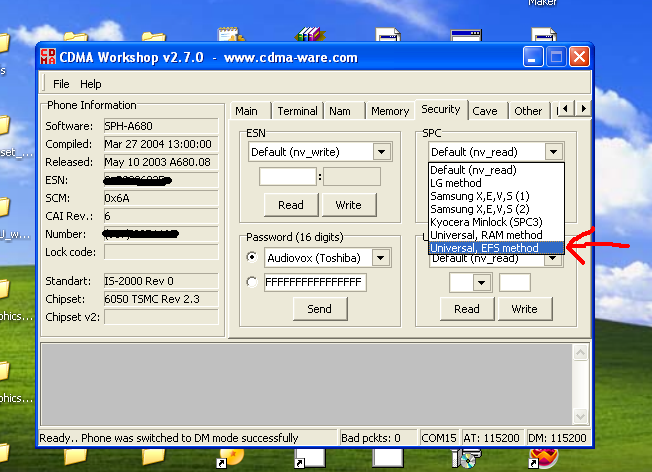The width and height of the screenshot is (652, 472).
Task: Choose Samsung X,E,V,S (1) option
Action: [496, 196]
